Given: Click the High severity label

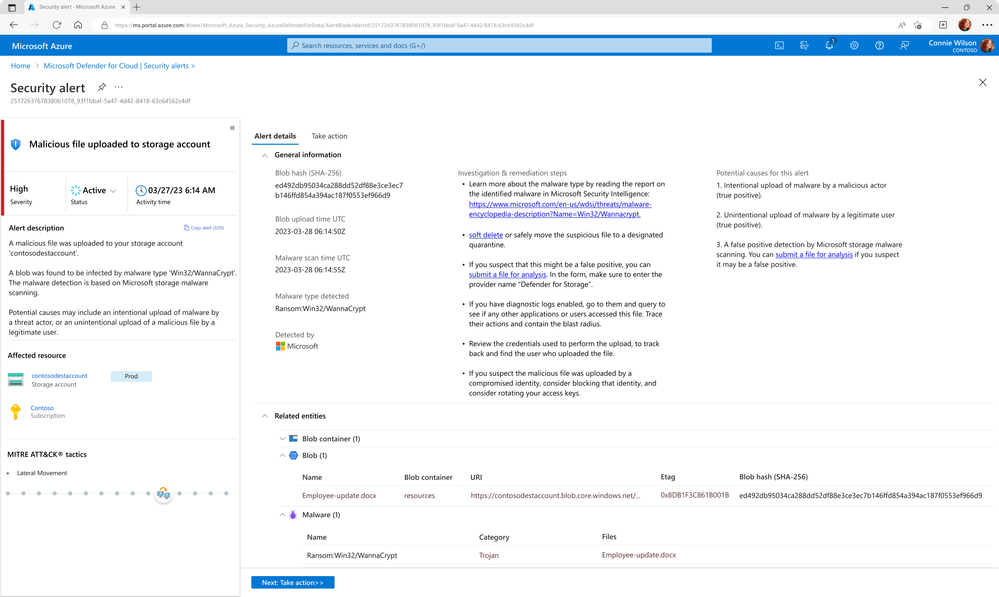Looking at the screenshot, I should pyautogui.click(x=19, y=189).
